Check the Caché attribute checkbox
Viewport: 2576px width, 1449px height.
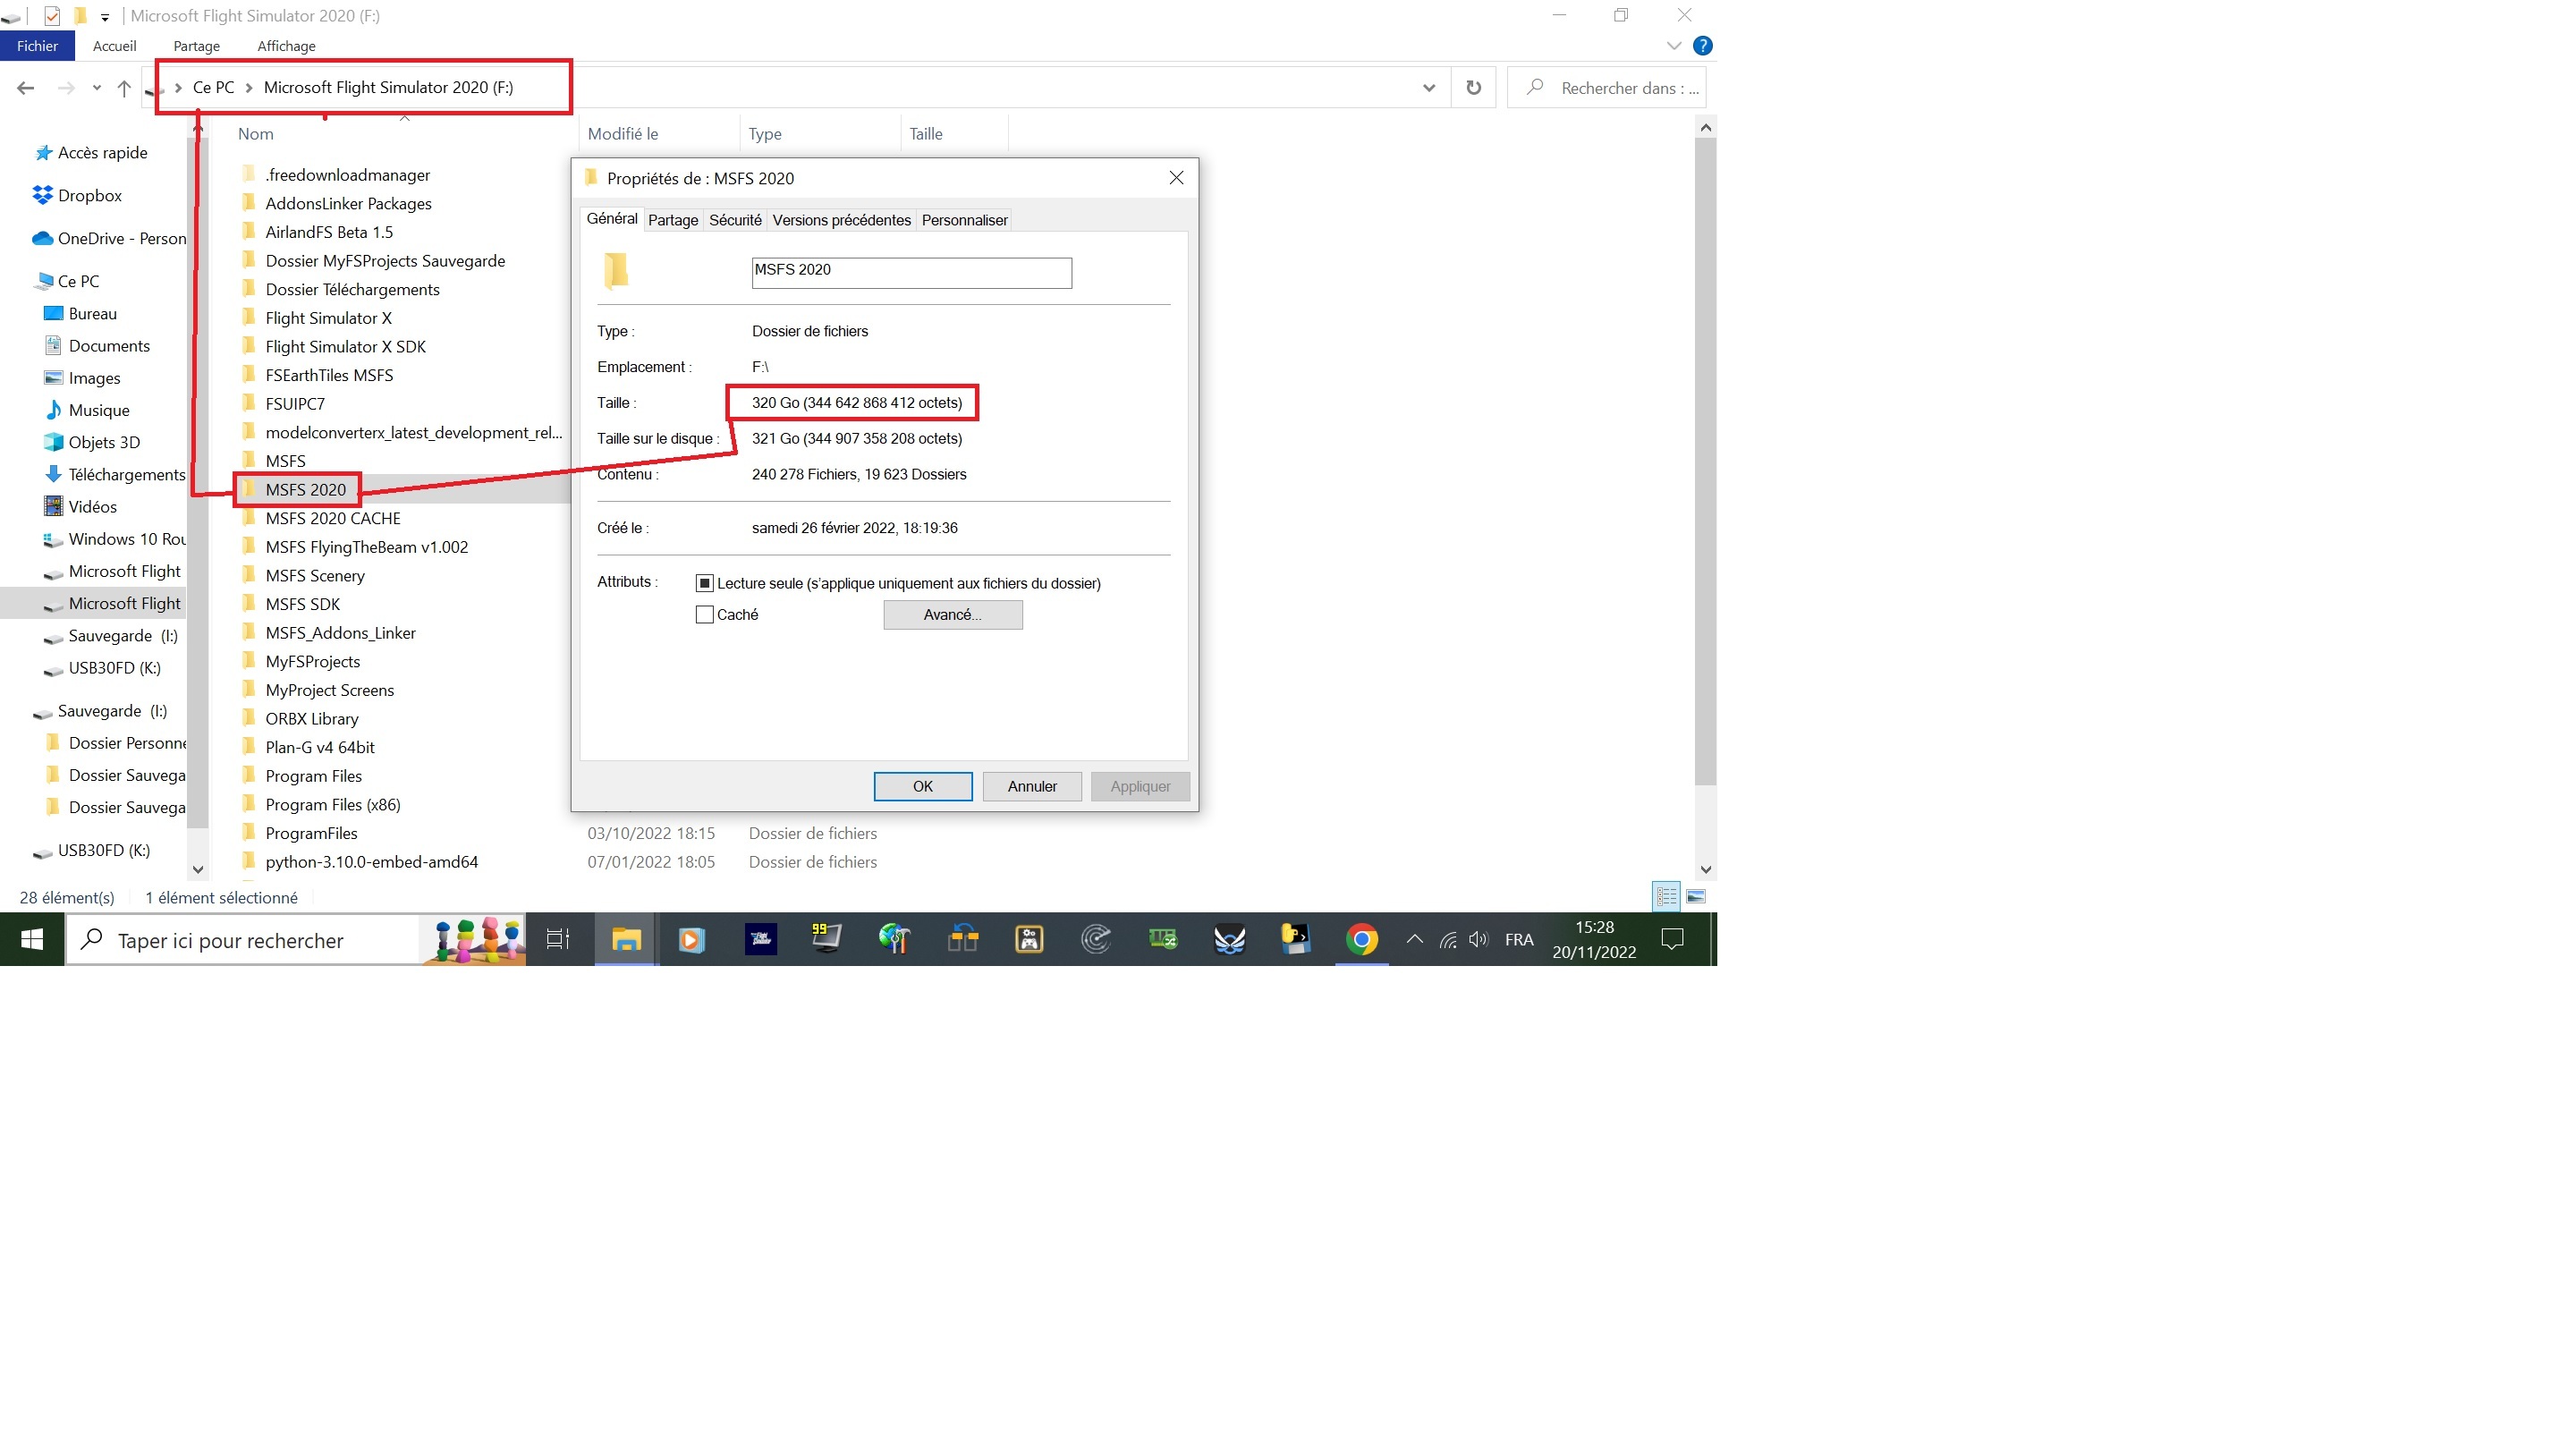click(705, 615)
